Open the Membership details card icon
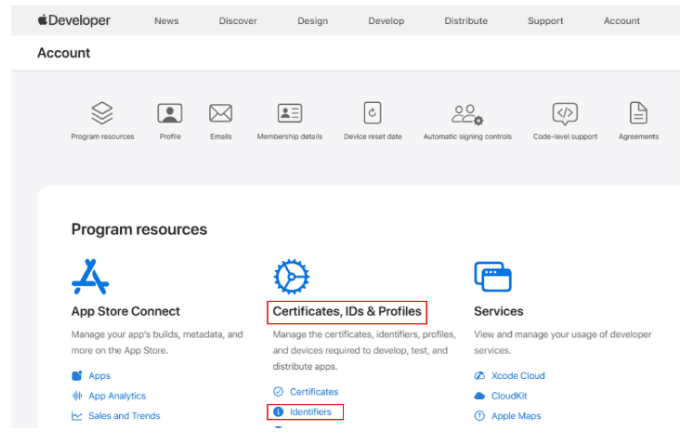The width and height of the screenshot is (691, 440). (290, 113)
